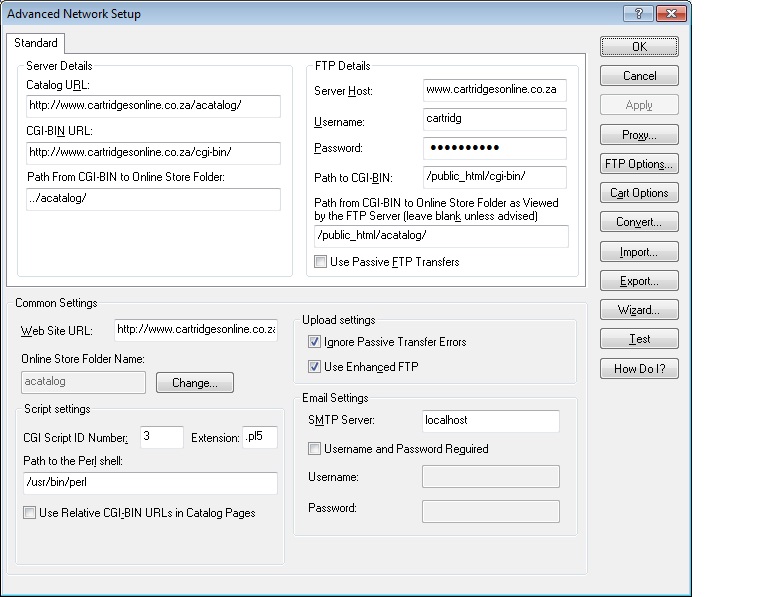Open the Proxy settings
Image resolution: width=768 pixels, height=597 pixels.
tap(639, 135)
